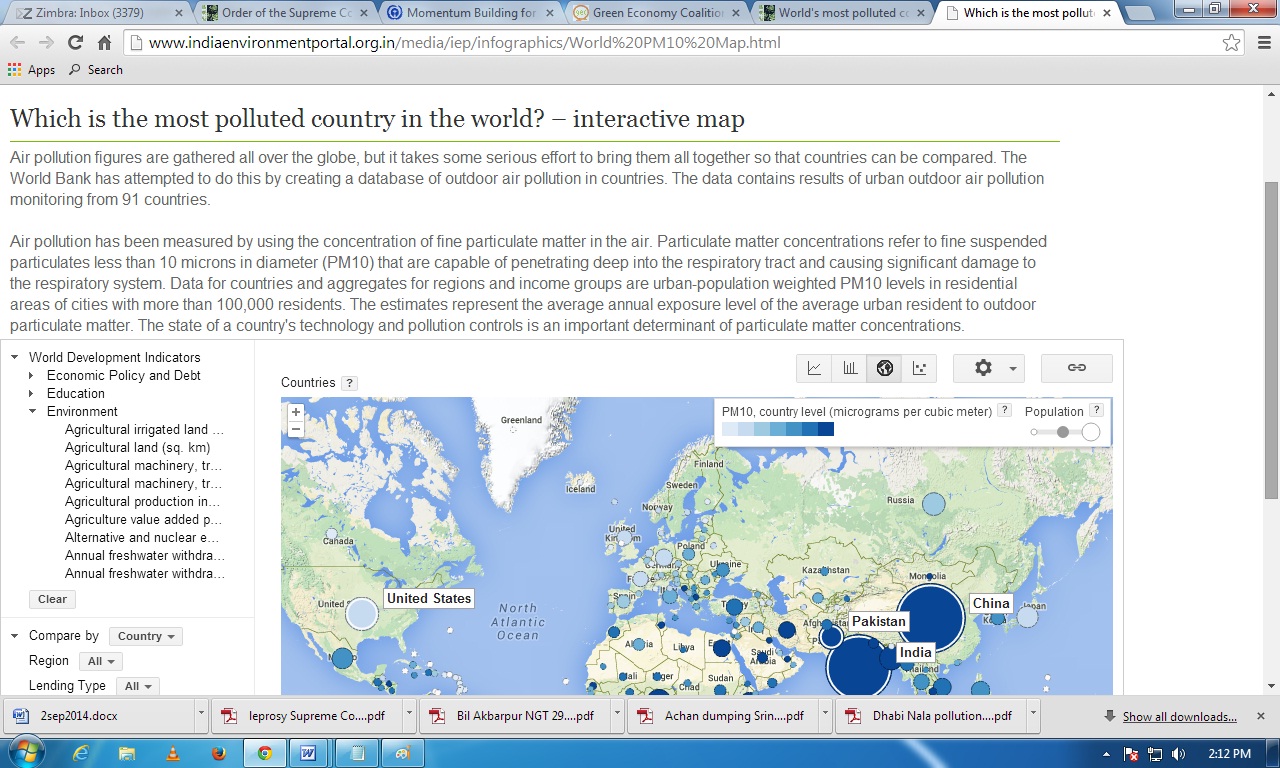
Task: Expand Economic Policy and Debt
Action: pyautogui.click(x=33, y=375)
